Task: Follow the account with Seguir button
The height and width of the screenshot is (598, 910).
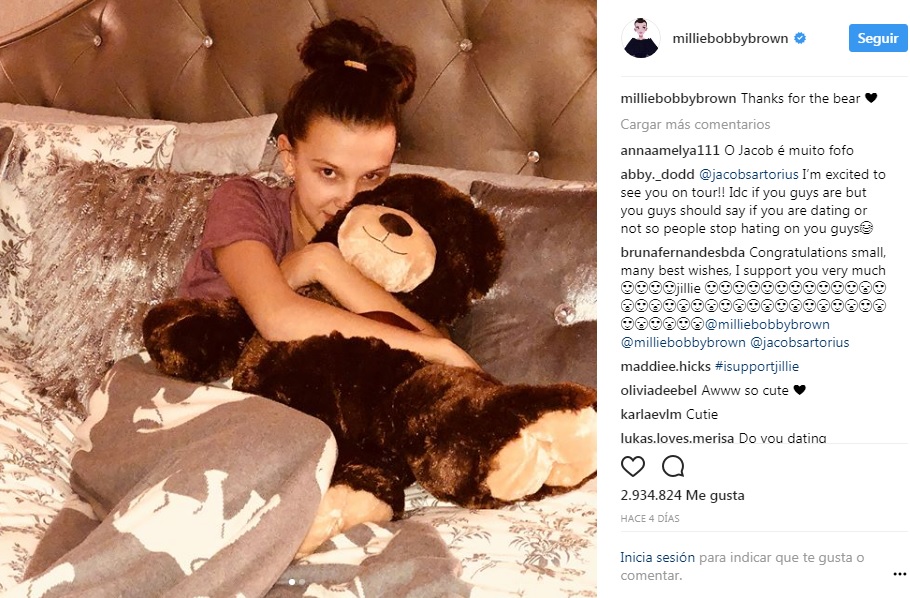Action: (878, 38)
